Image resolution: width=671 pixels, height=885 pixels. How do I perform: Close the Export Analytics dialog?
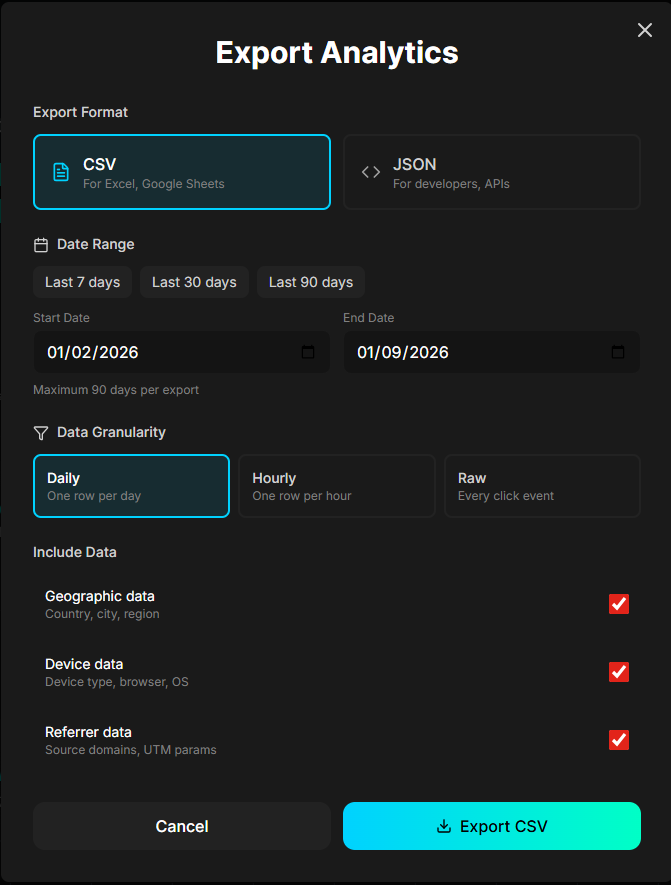tap(644, 30)
